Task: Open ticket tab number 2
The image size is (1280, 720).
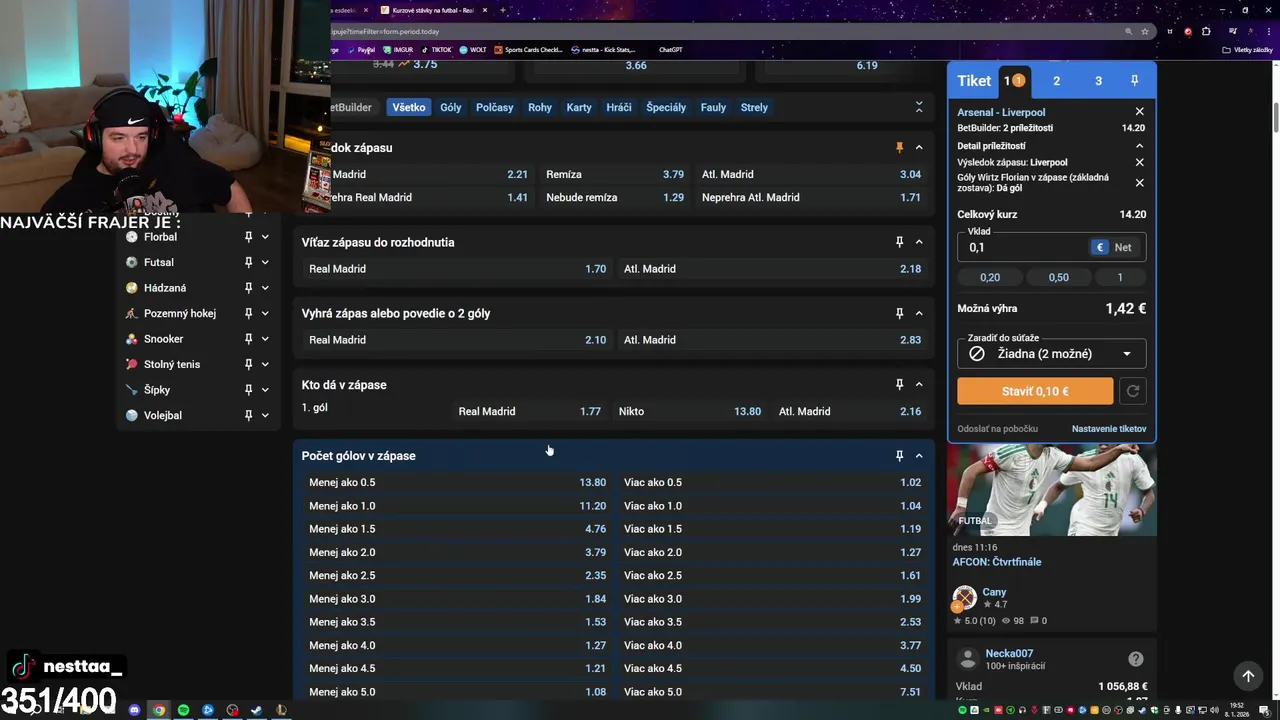Action: (1056, 81)
